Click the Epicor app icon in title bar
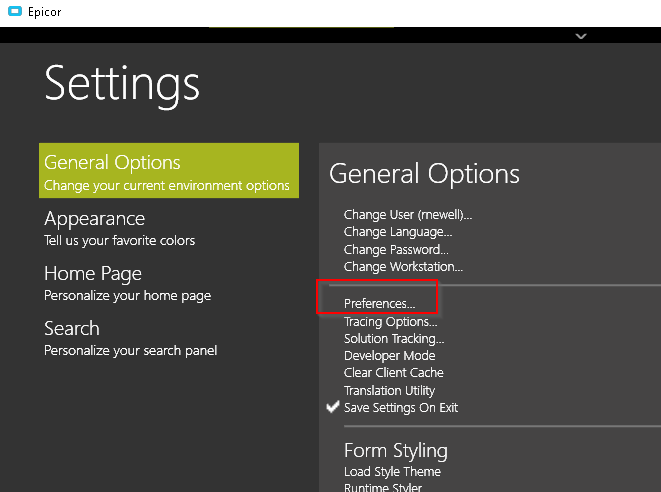The width and height of the screenshot is (661, 492). click(x=15, y=11)
